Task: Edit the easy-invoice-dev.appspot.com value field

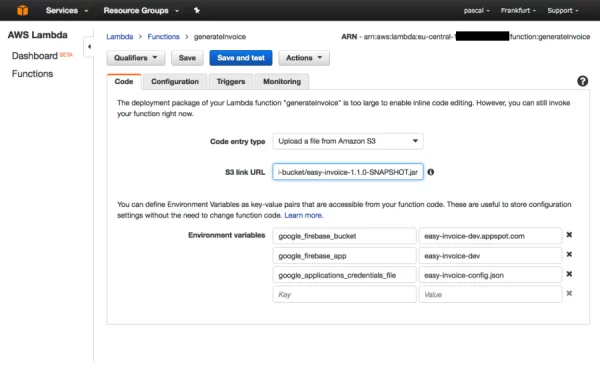Action: point(490,236)
